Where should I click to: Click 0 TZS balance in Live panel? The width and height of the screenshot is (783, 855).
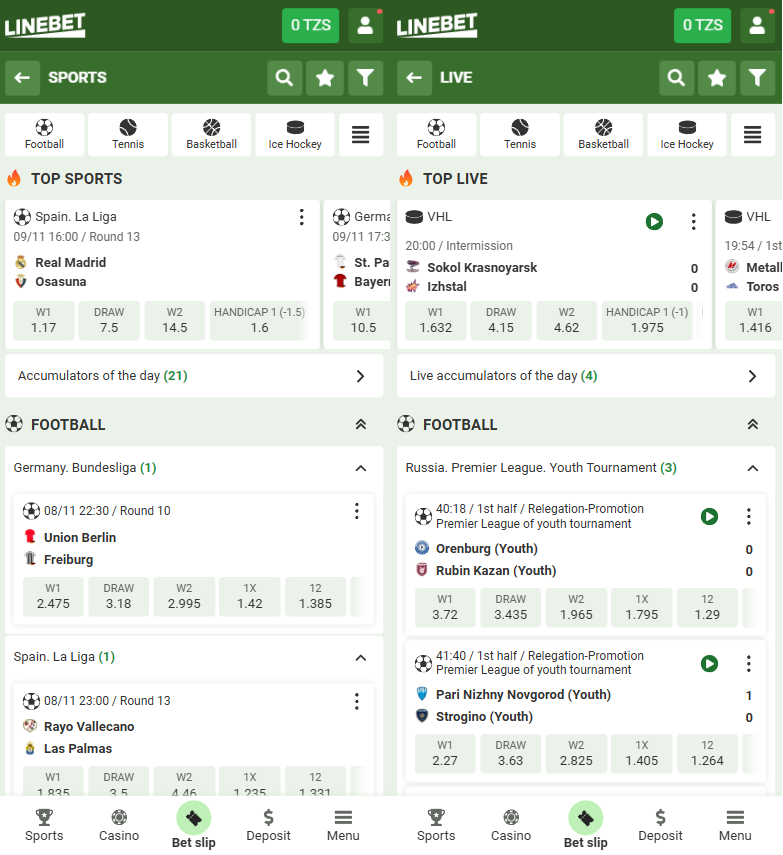(702, 26)
